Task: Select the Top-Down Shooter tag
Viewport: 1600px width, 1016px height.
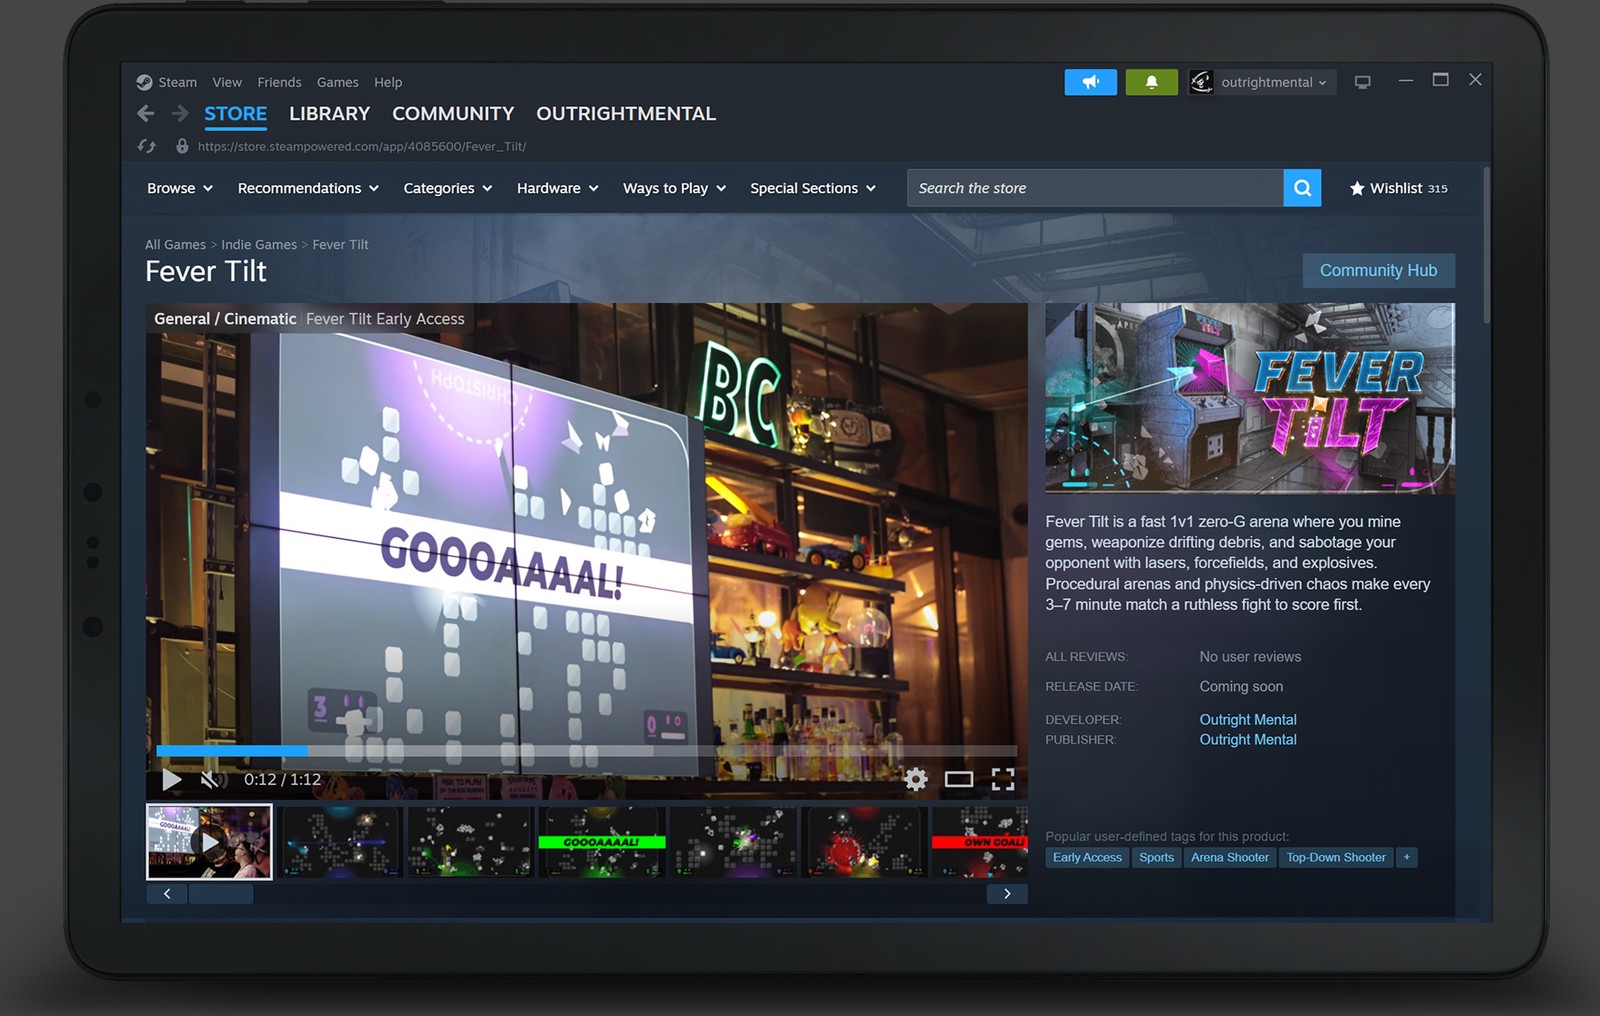Action: (x=1336, y=857)
